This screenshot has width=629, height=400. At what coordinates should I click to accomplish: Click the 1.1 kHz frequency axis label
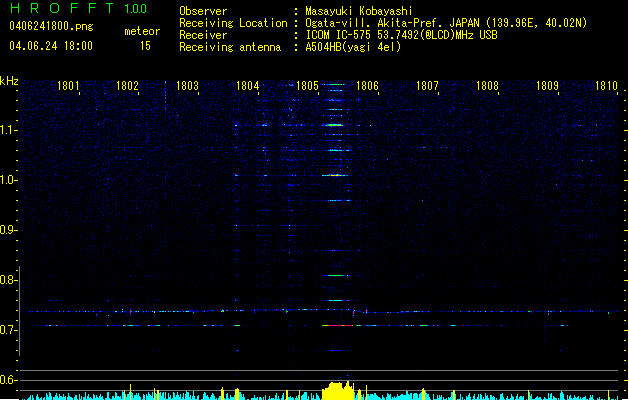[8, 130]
